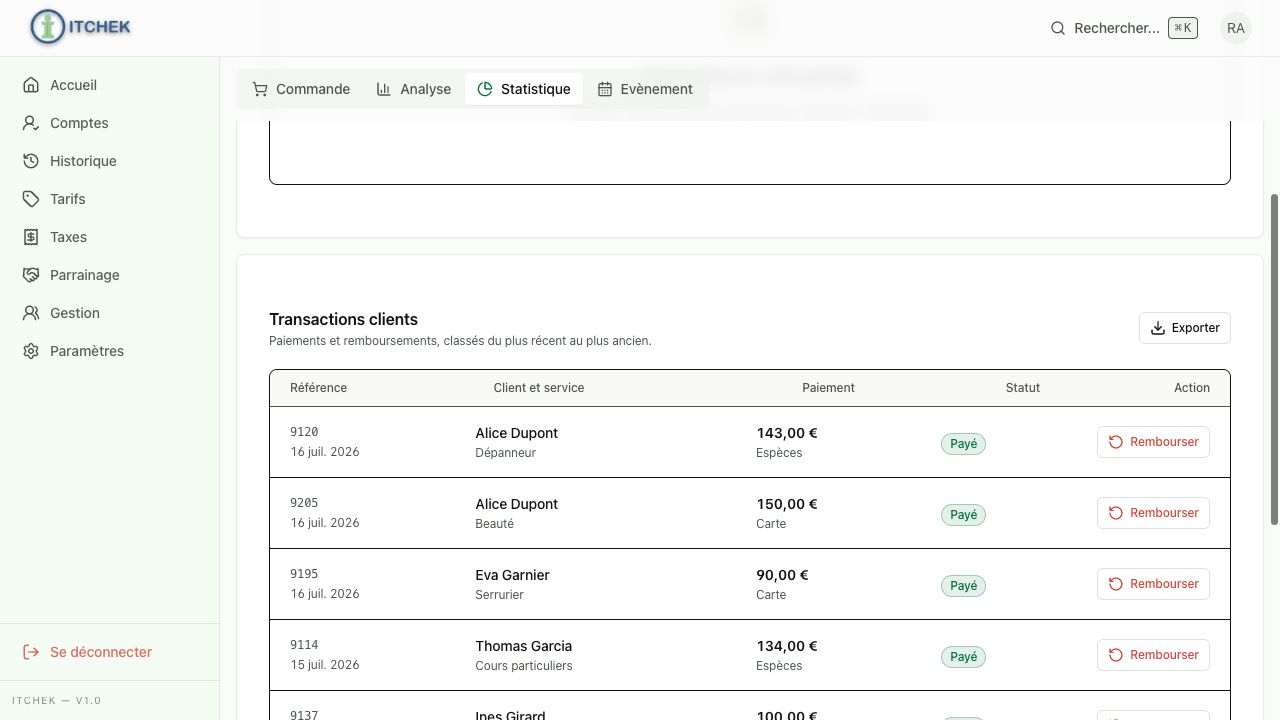Open Historique in sidebar
1280x720 pixels.
[110, 161]
